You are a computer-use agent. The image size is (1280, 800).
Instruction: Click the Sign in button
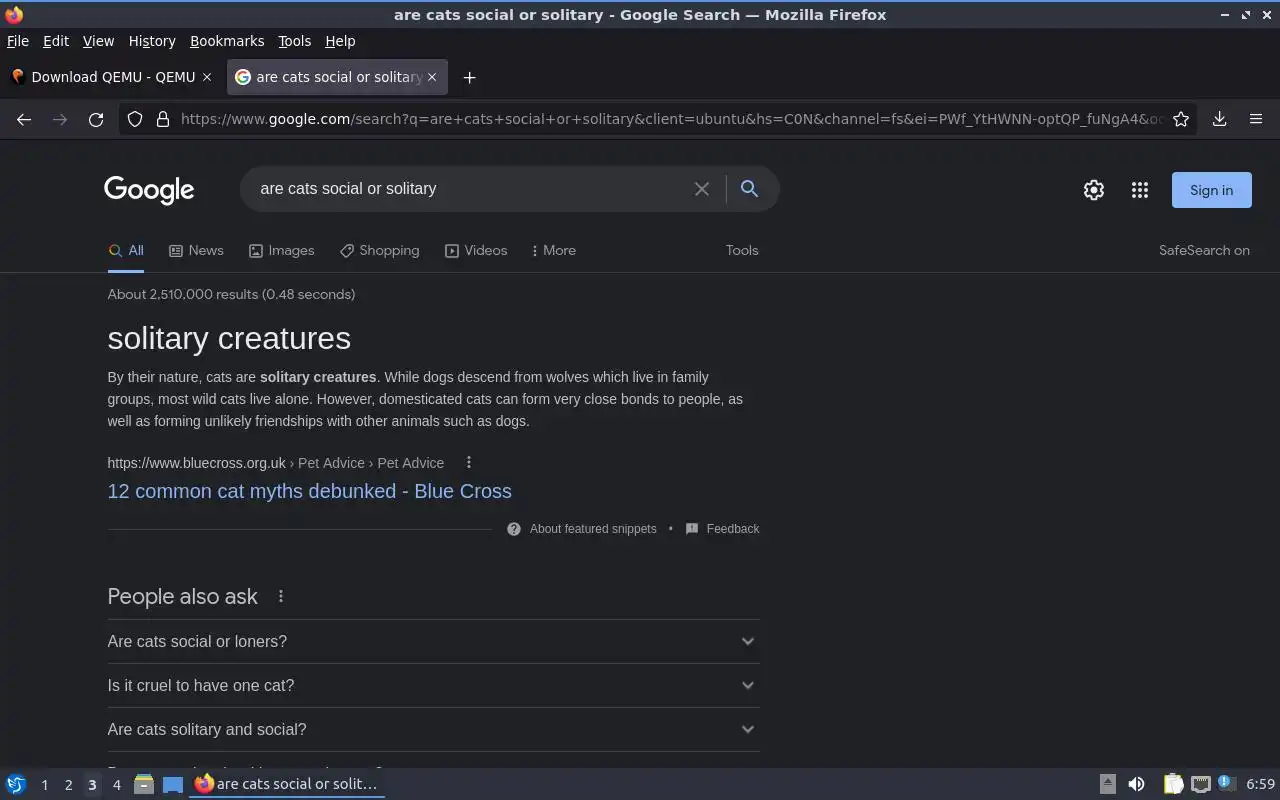point(1211,190)
